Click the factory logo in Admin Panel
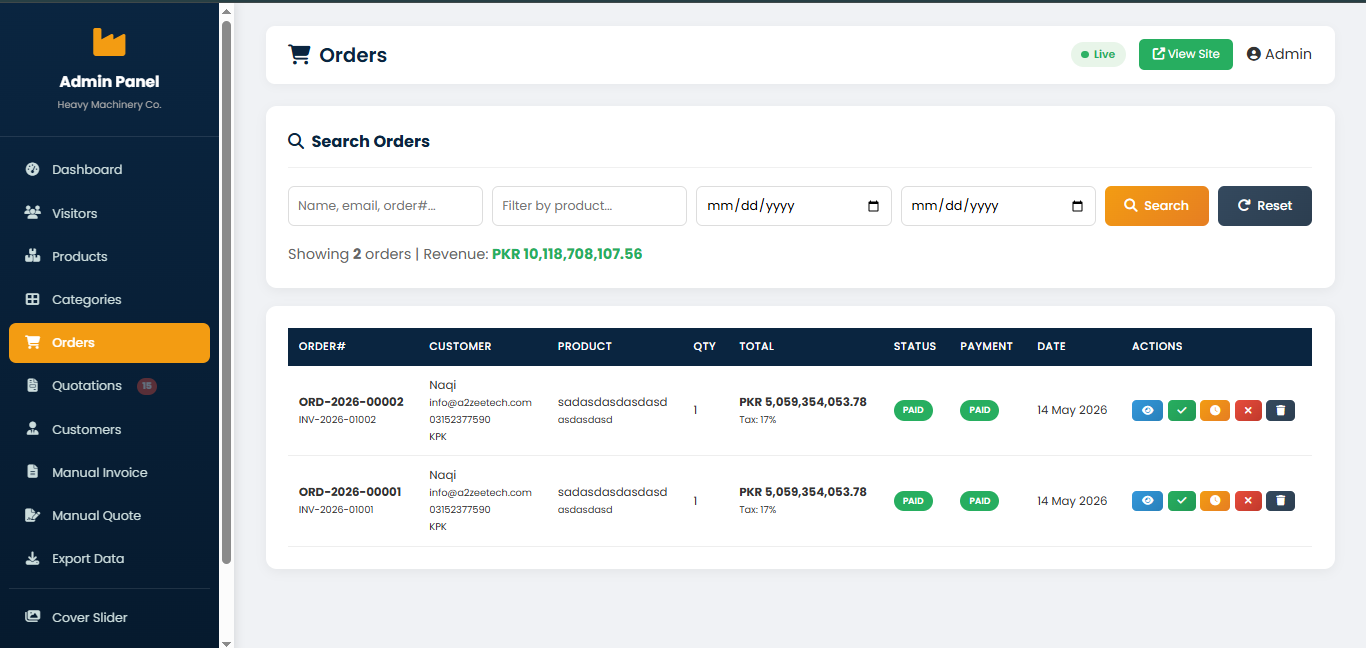The image size is (1366, 648). click(109, 42)
